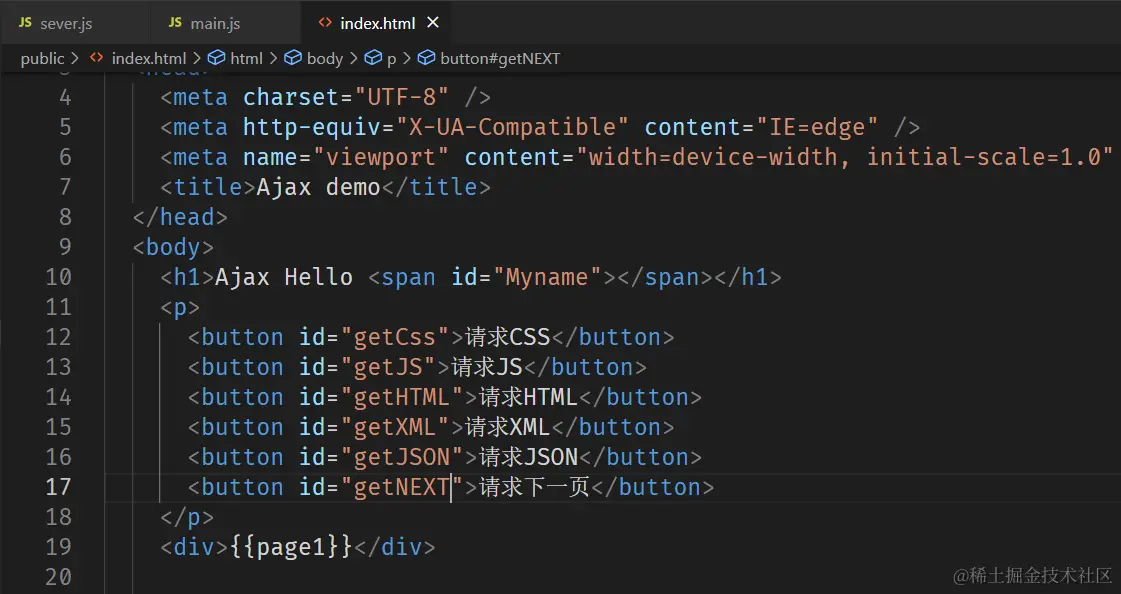Close the index.html tab
The height and width of the screenshot is (594, 1121).
(433, 23)
